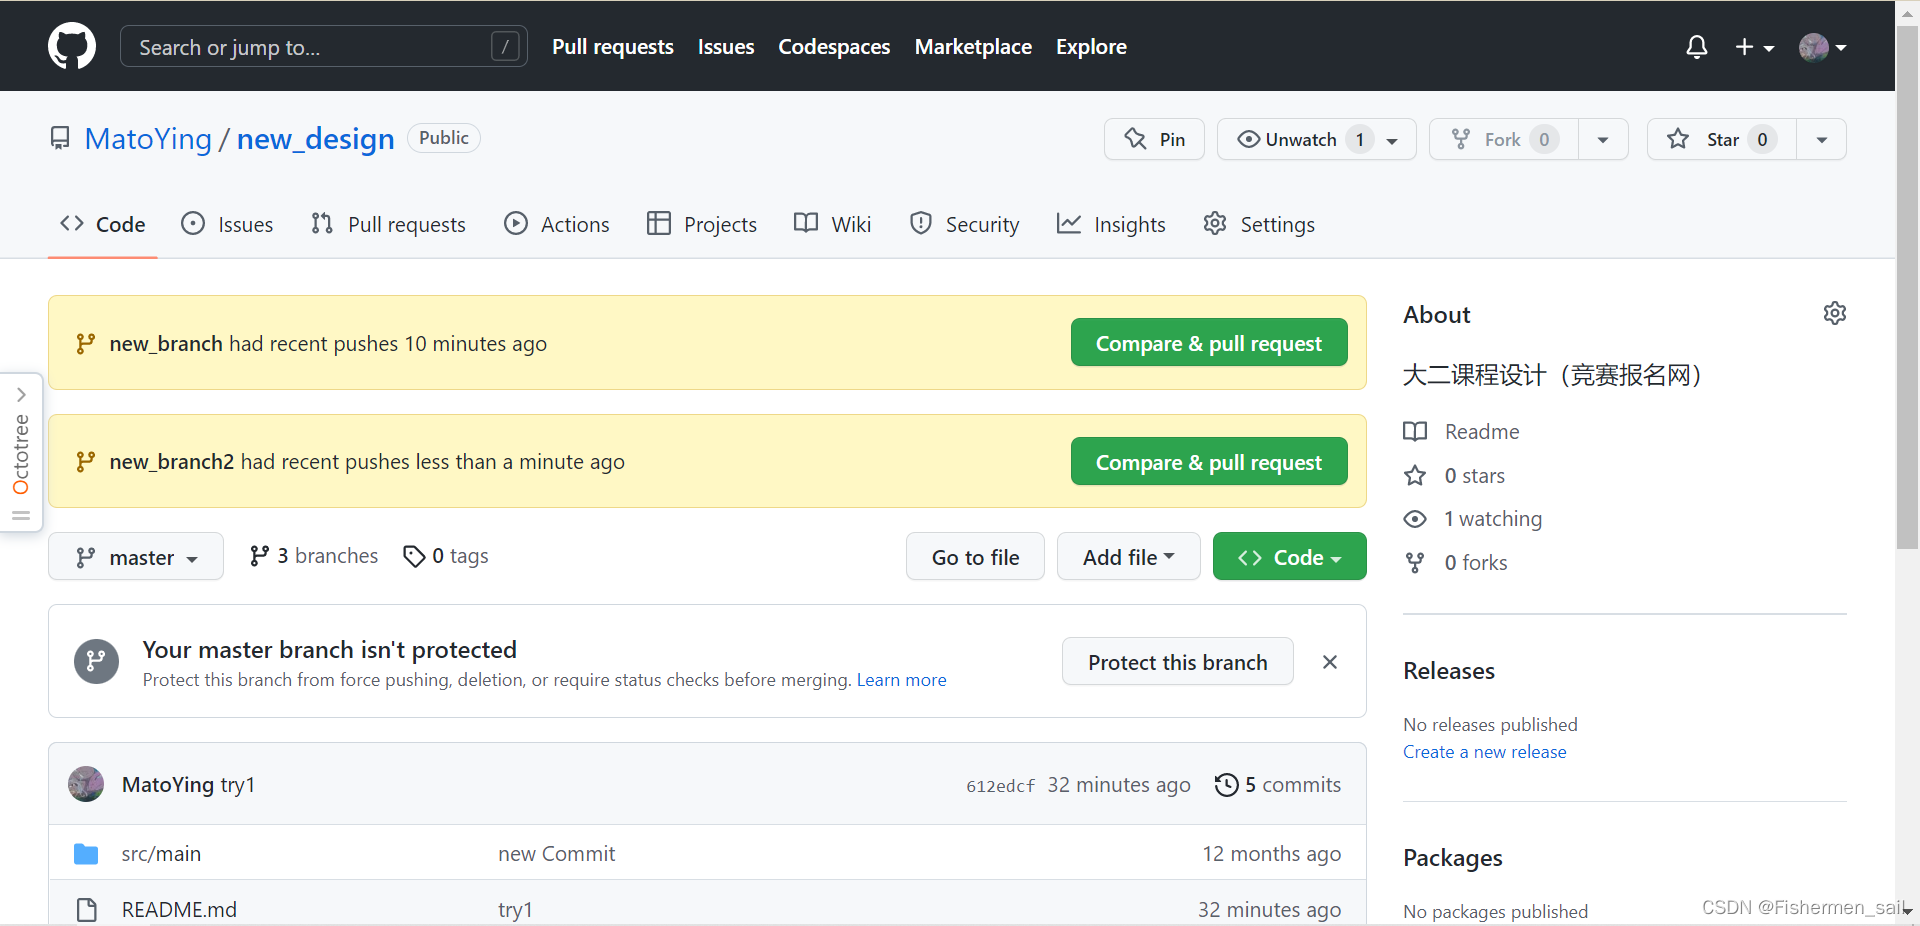Edit About details with gear icon
The height and width of the screenshot is (926, 1920).
click(x=1835, y=313)
